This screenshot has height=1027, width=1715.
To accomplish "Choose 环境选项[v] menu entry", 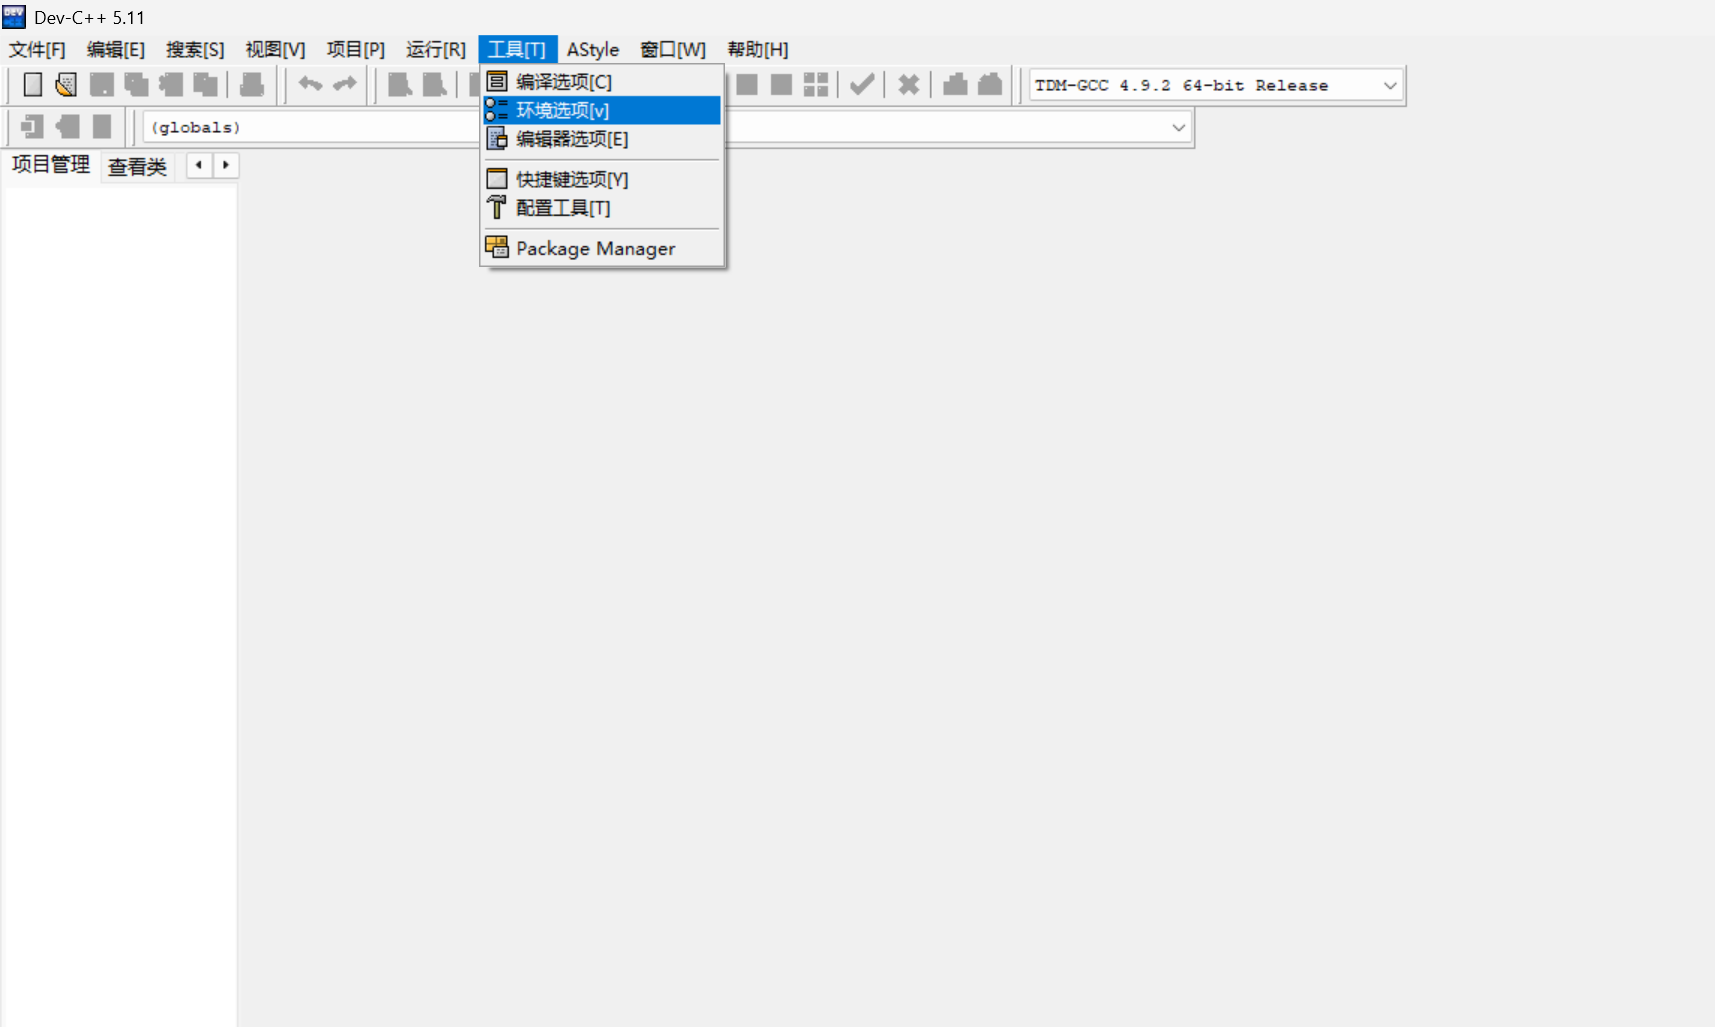I will point(602,110).
